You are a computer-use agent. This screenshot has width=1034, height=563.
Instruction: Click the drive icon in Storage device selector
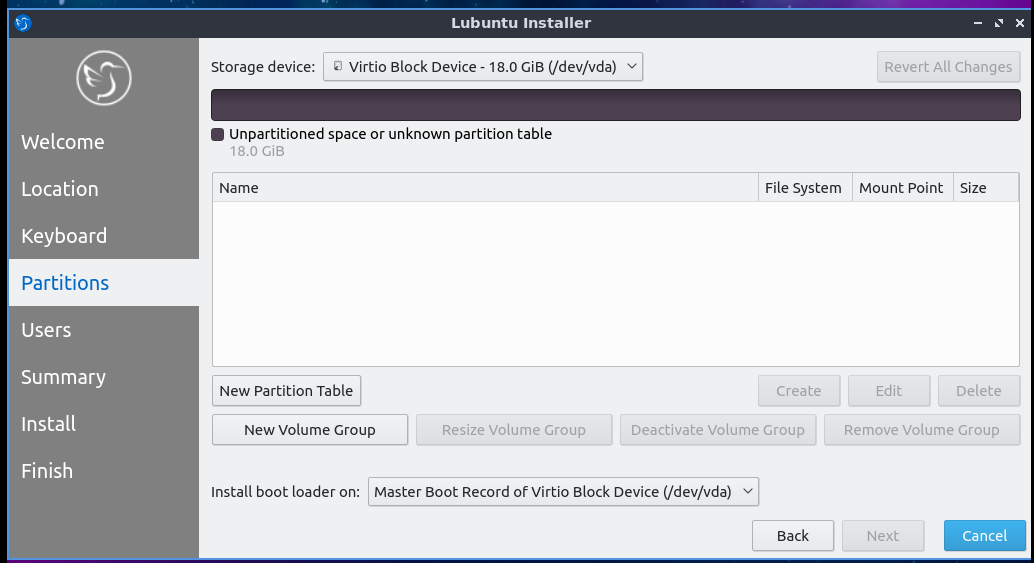338,67
